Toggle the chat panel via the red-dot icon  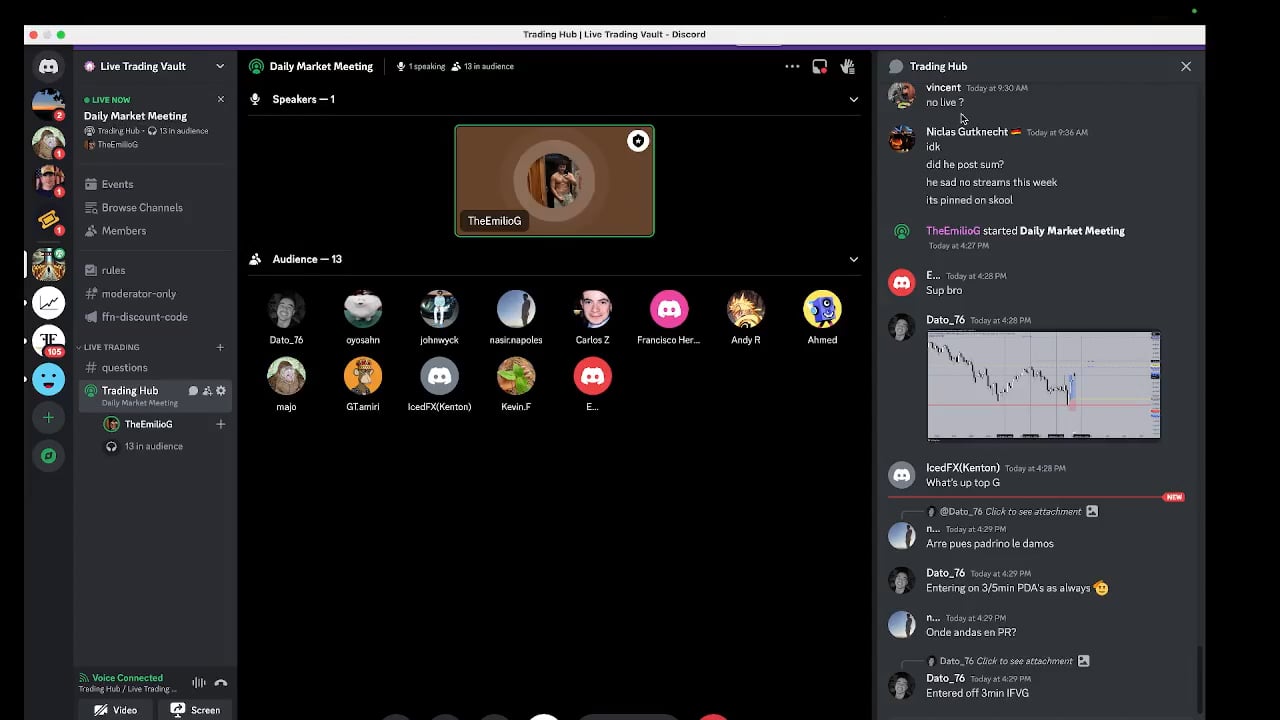pos(819,67)
